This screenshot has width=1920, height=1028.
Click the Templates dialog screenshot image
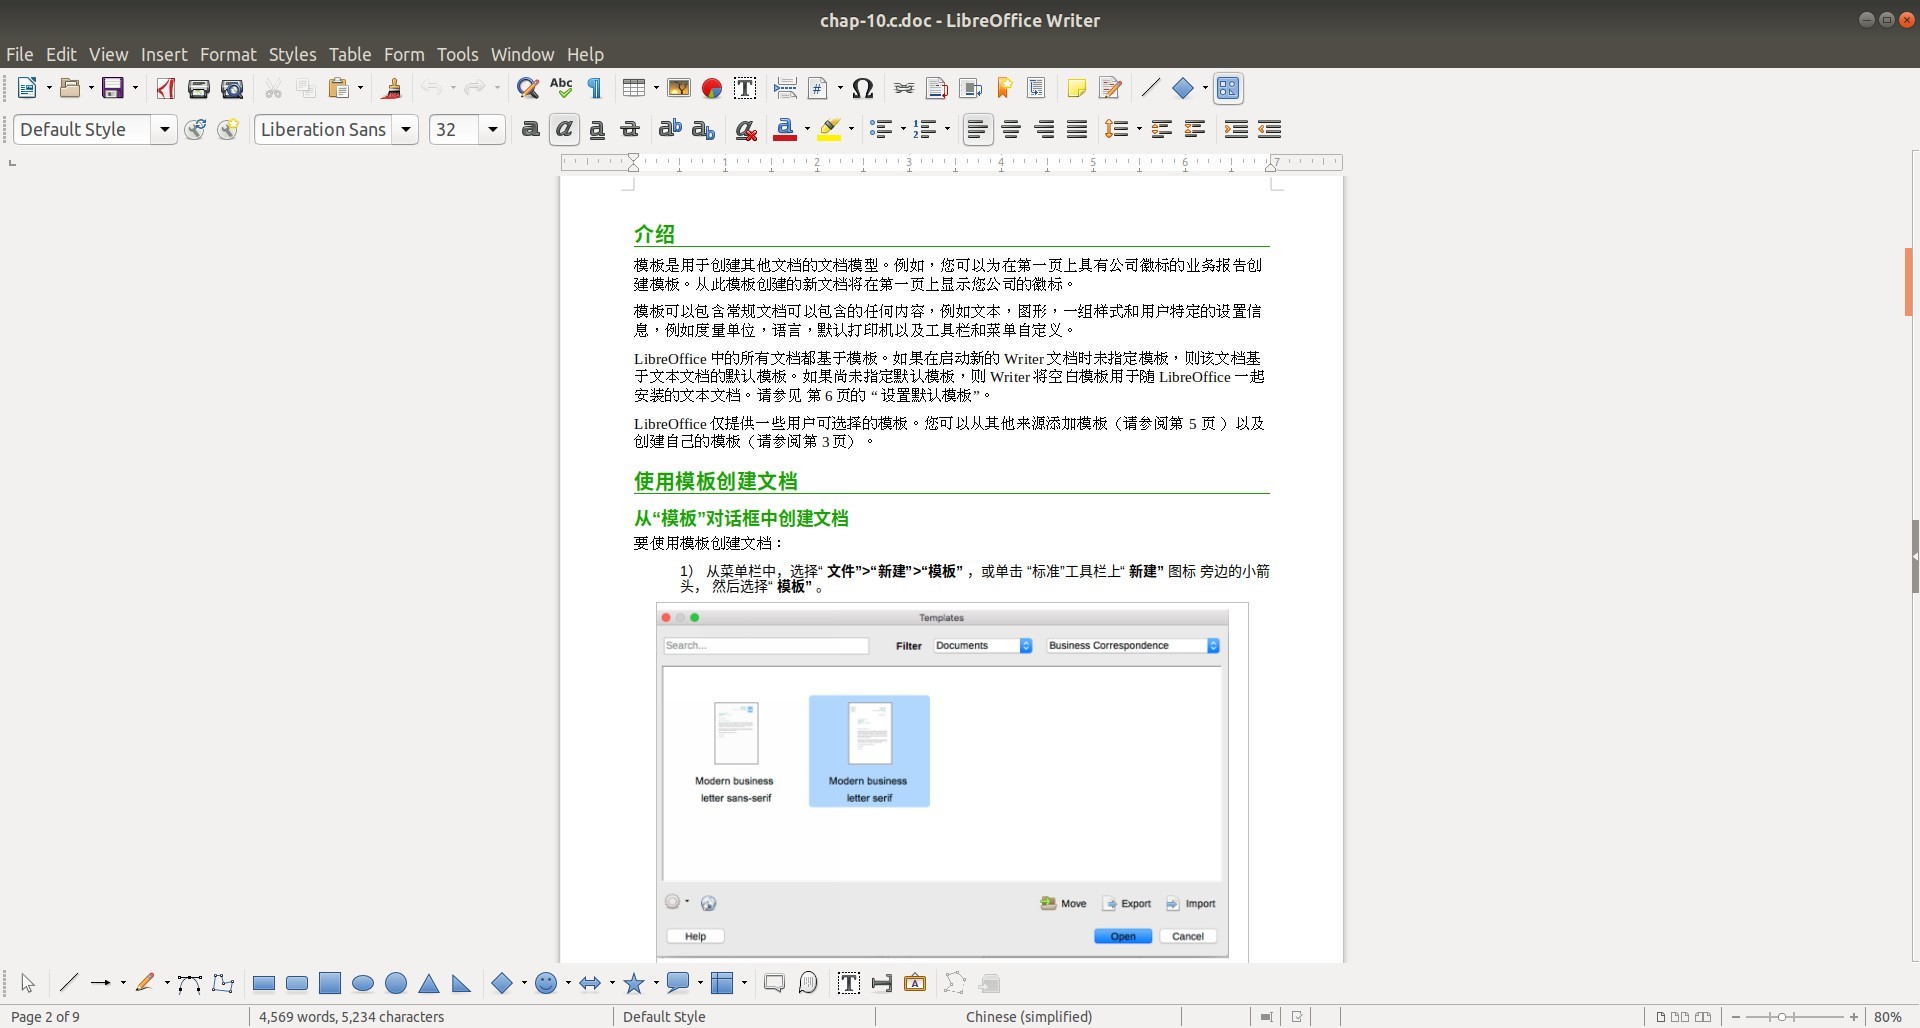pos(942,782)
